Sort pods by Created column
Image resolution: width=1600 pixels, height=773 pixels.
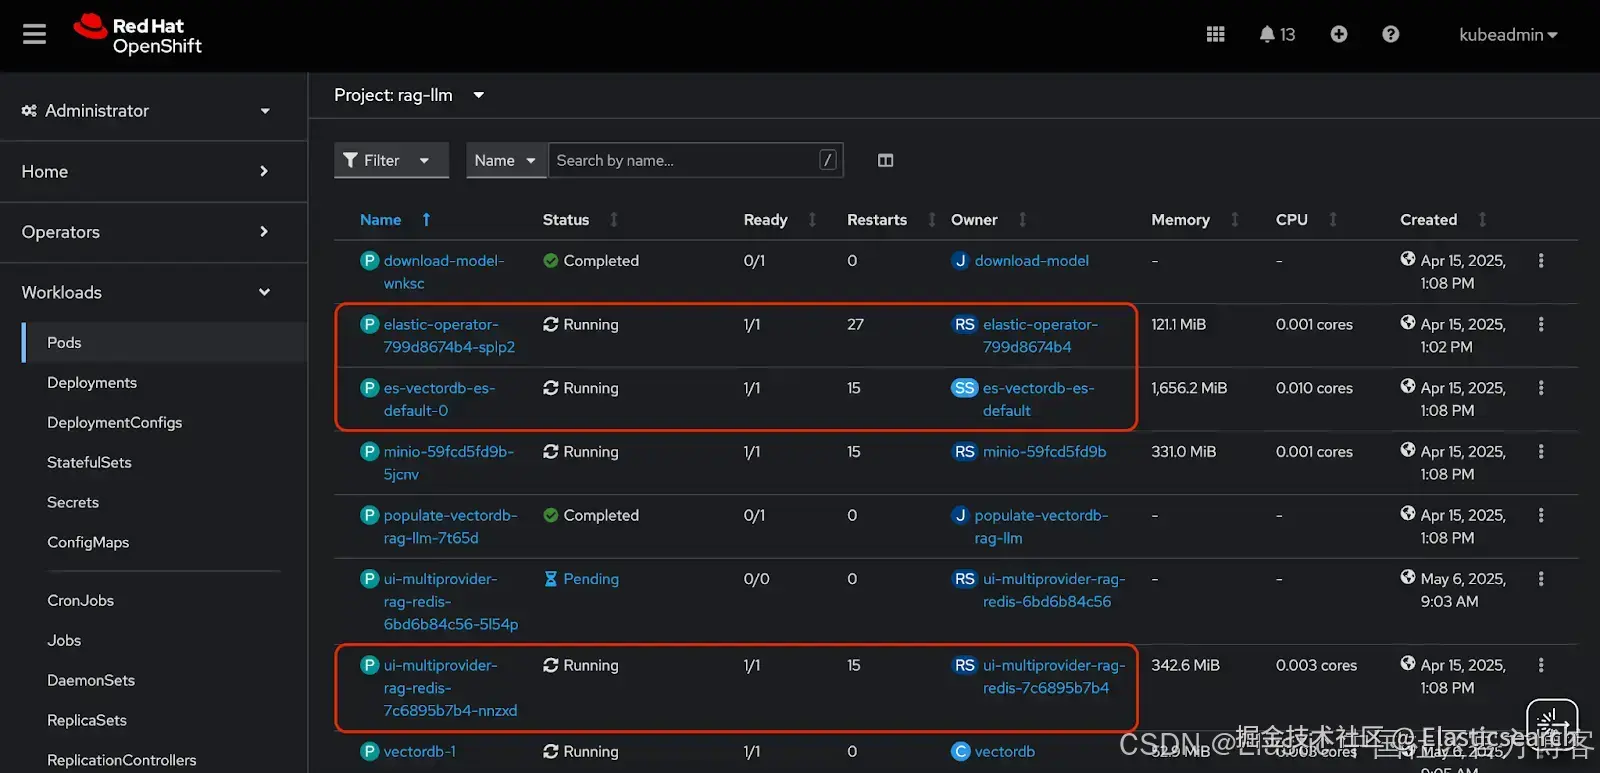coord(1428,220)
